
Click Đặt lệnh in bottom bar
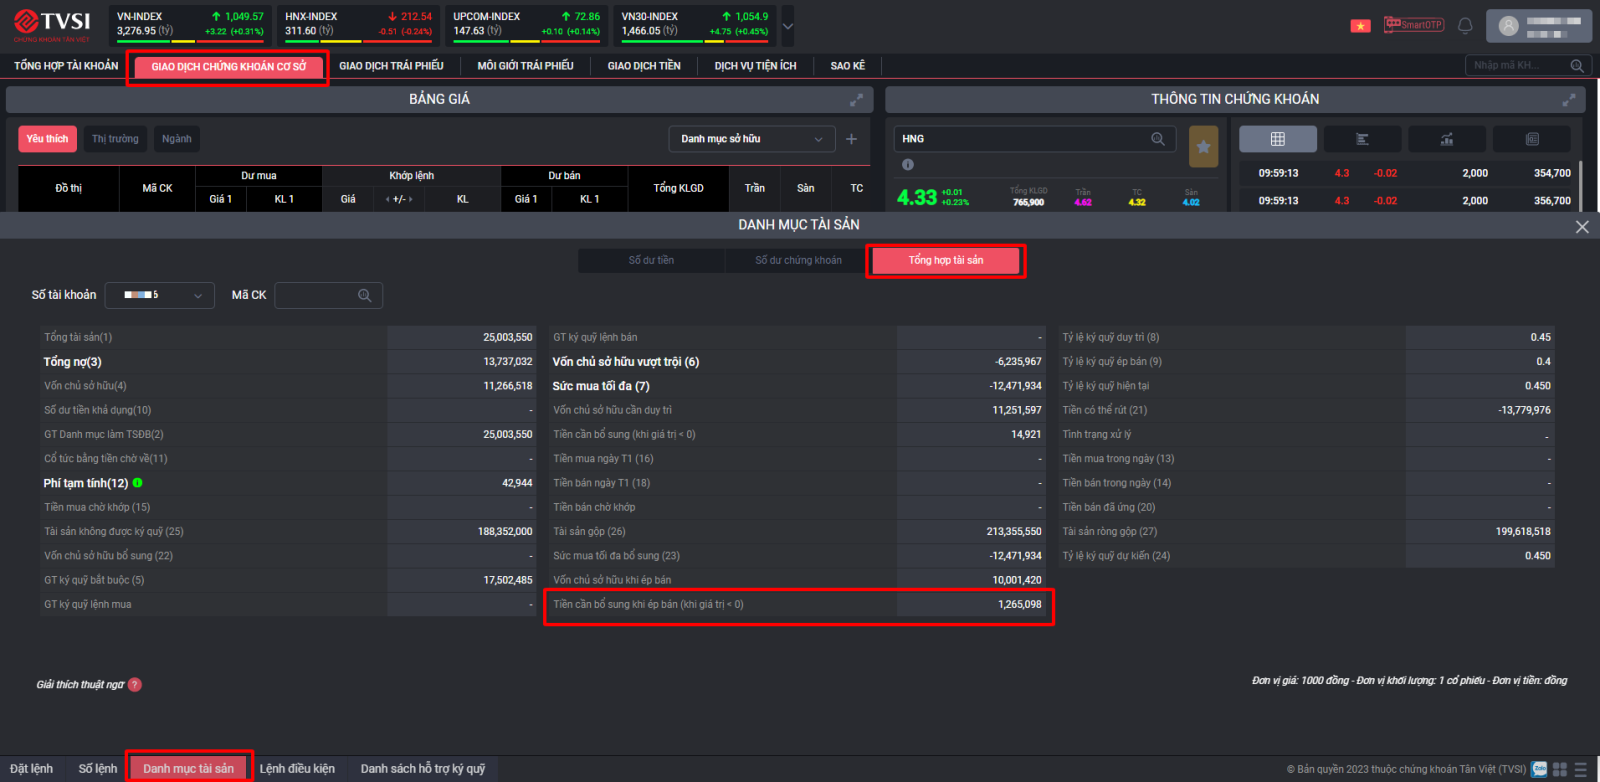(x=31, y=769)
